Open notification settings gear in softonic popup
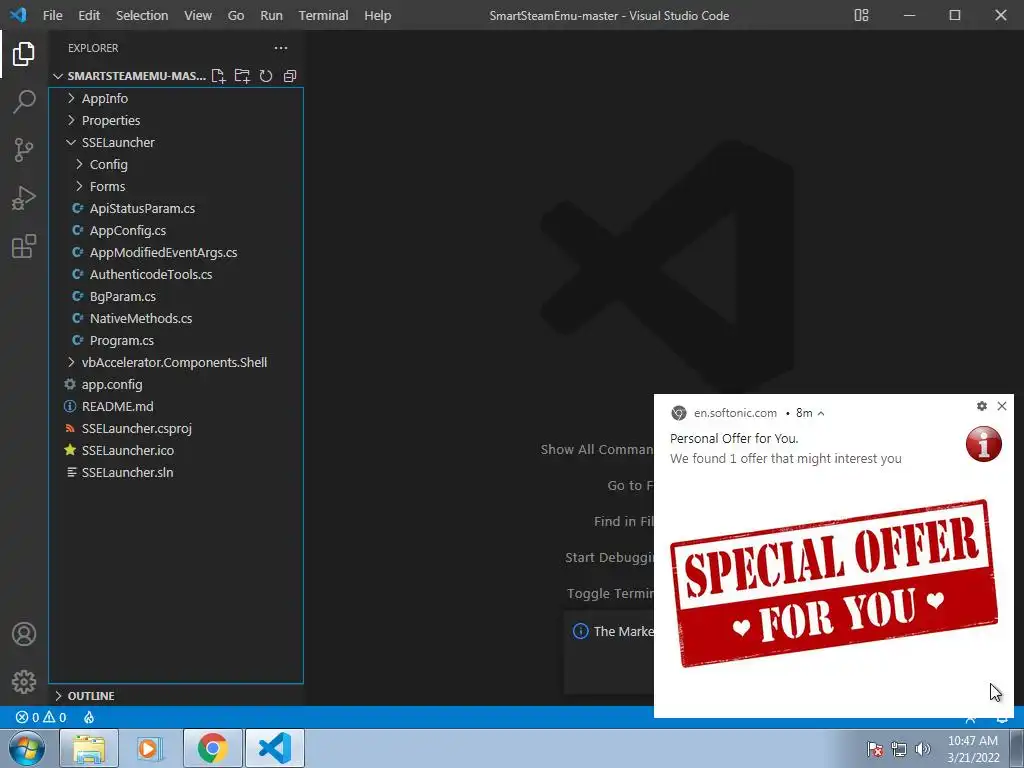The image size is (1024, 768). [x=982, y=406]
